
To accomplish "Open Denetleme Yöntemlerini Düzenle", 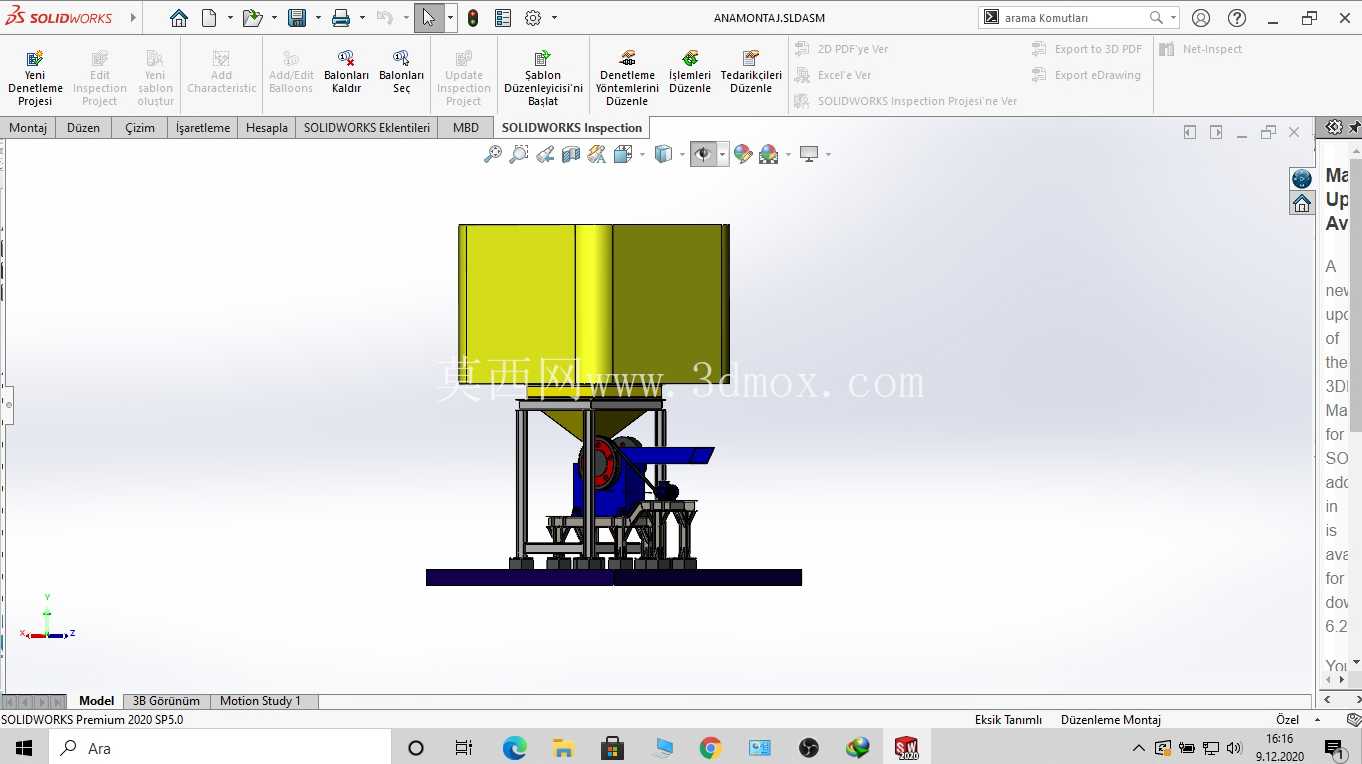I will pyautogui.click(x=627, y=78).
